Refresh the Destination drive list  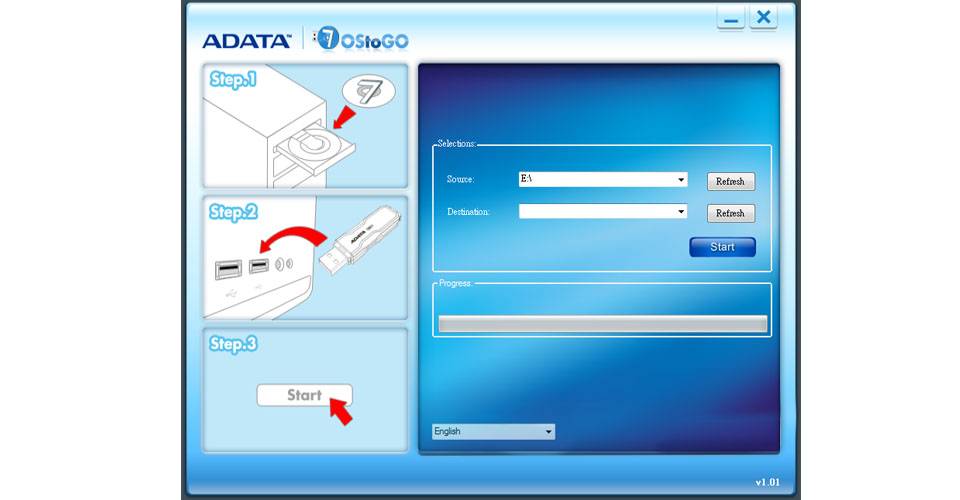tap(731, 214)
